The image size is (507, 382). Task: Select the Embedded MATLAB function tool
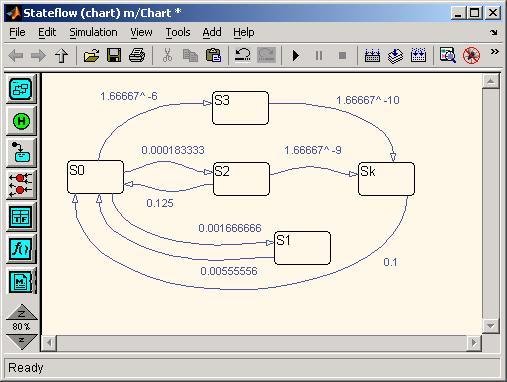point(21,282)
